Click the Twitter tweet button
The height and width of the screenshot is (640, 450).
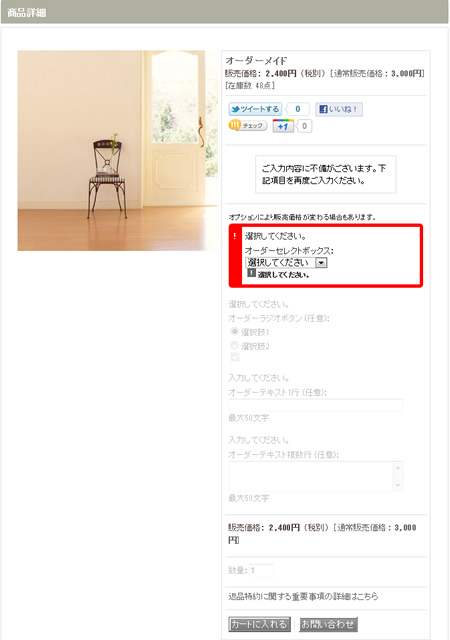[x=255, y=109]
